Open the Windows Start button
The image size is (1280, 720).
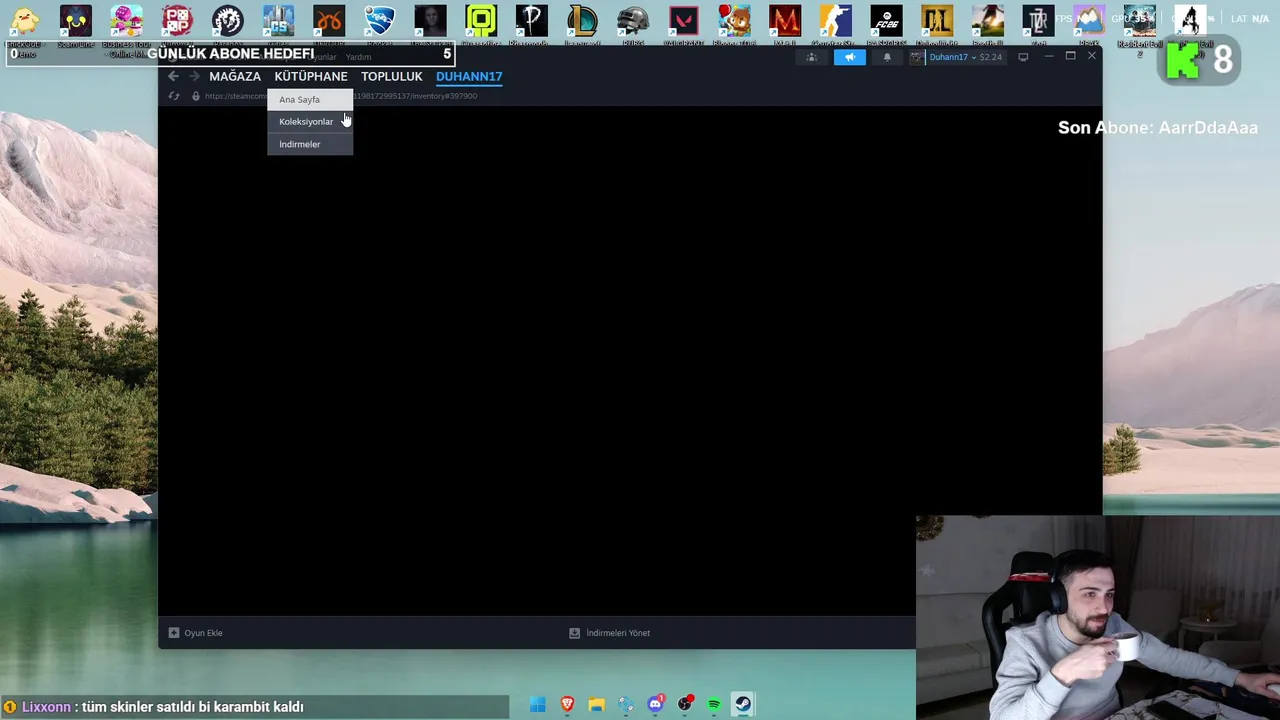tap(537, 705)
